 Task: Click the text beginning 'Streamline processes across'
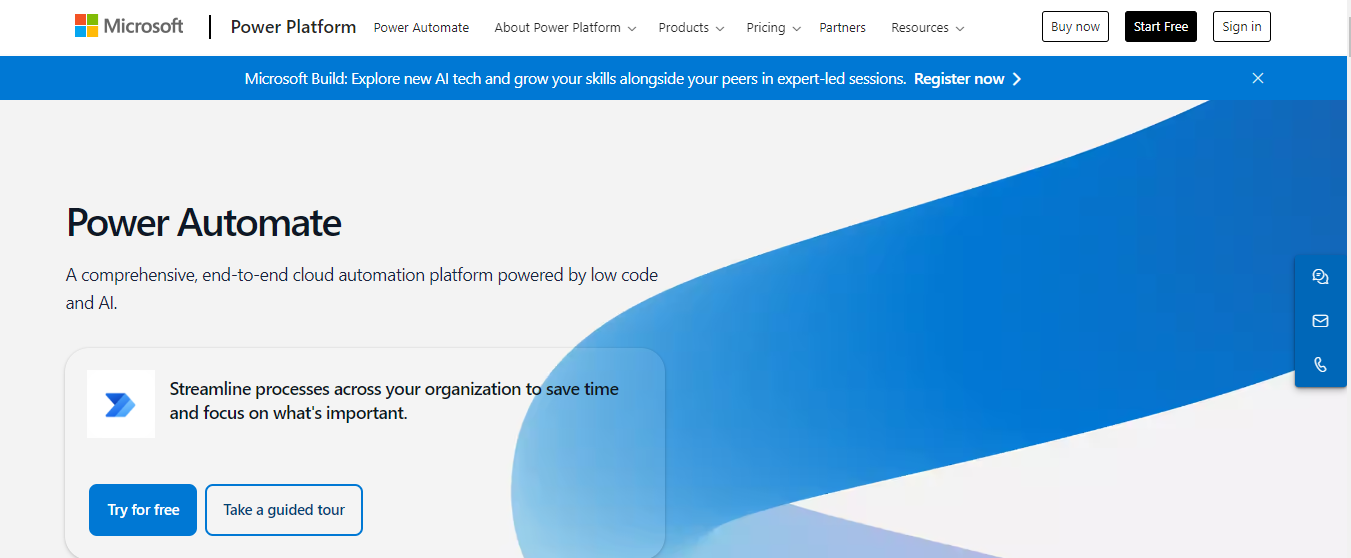tap(394, 400)
